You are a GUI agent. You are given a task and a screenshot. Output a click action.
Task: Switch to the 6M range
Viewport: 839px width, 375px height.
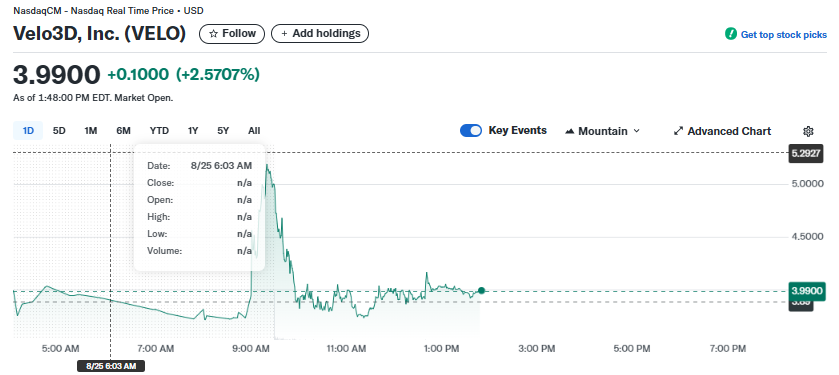click(x=123, y=131)
